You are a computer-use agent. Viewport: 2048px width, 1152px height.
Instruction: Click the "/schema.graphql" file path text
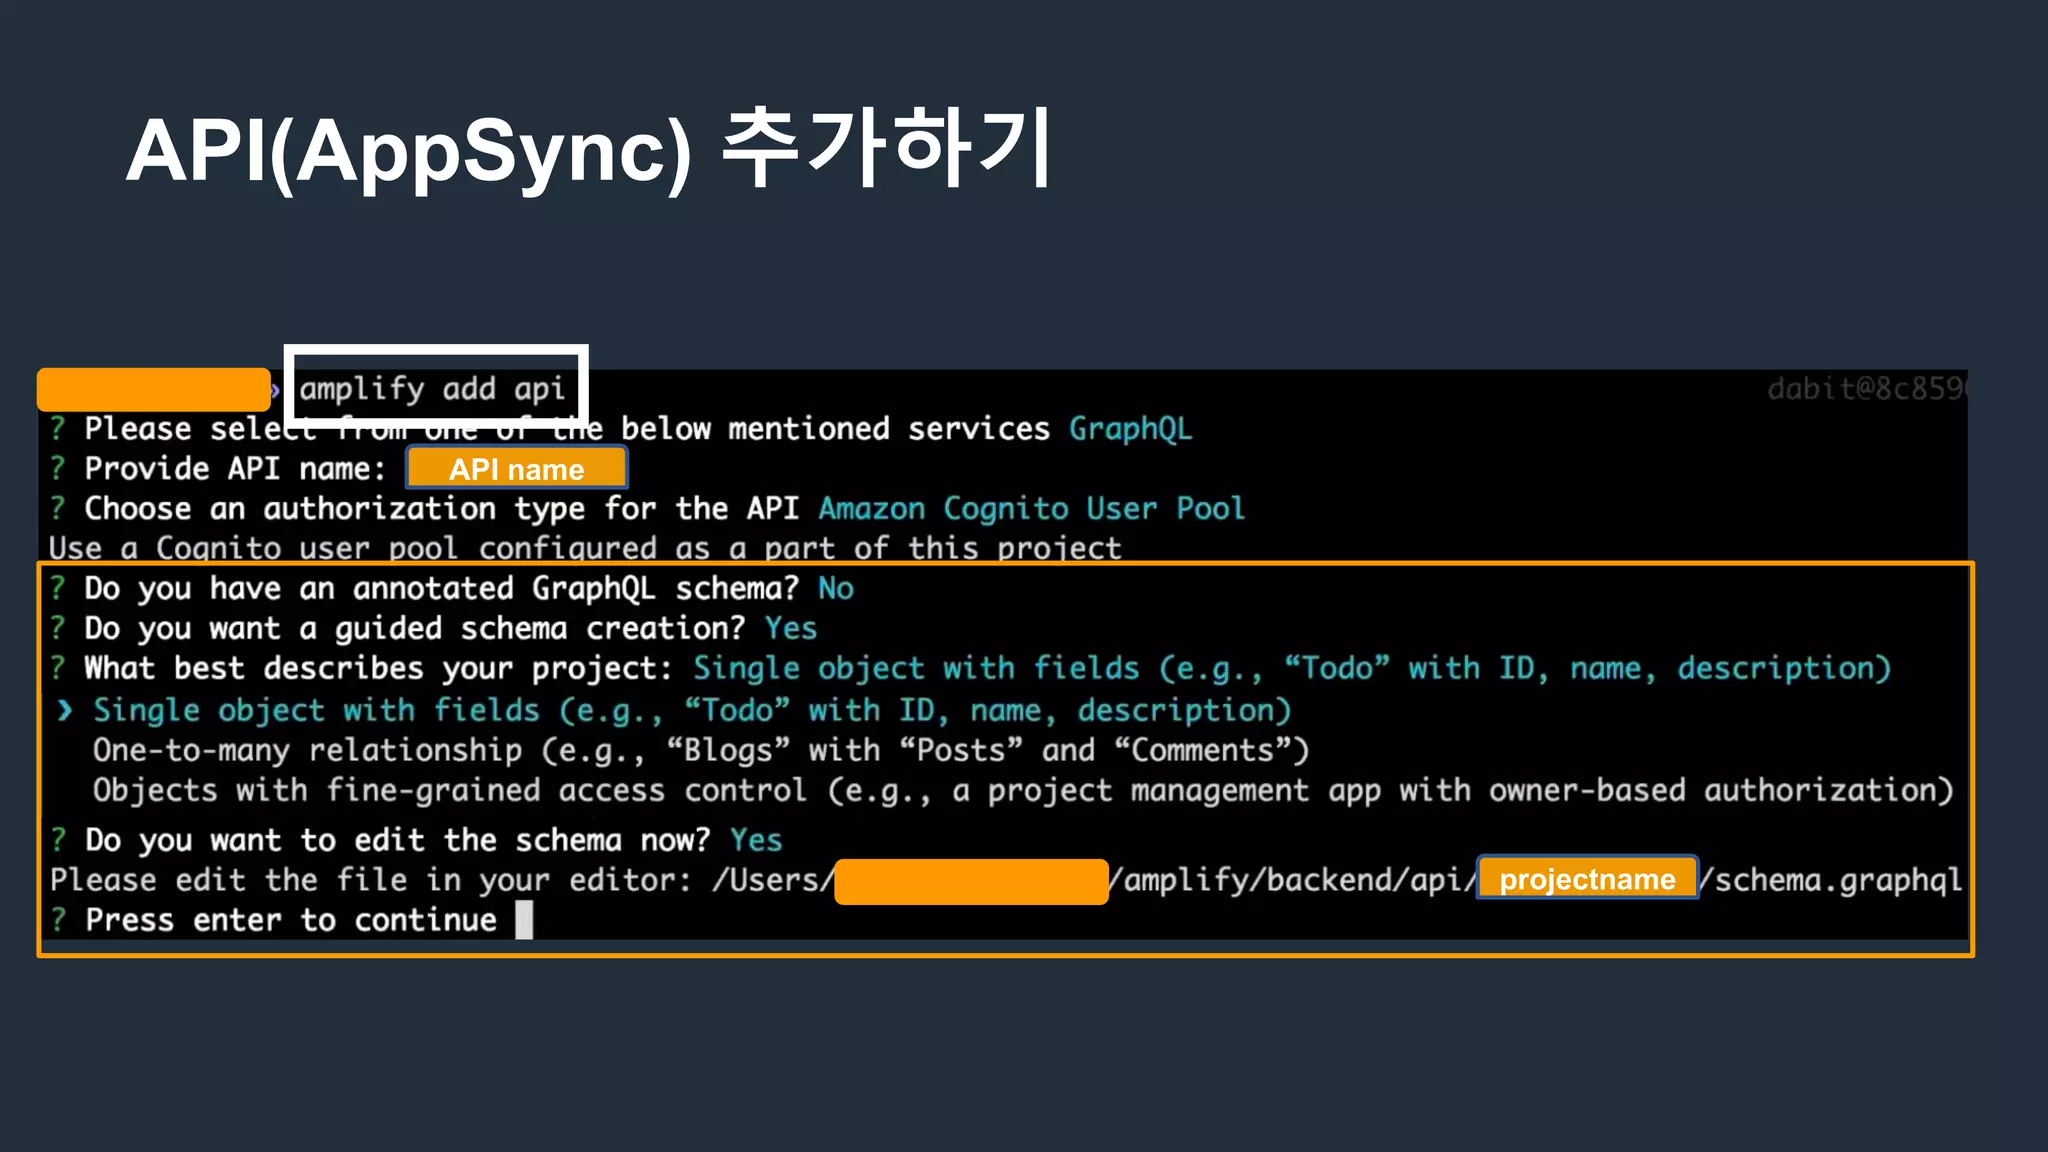(1831, 879)
